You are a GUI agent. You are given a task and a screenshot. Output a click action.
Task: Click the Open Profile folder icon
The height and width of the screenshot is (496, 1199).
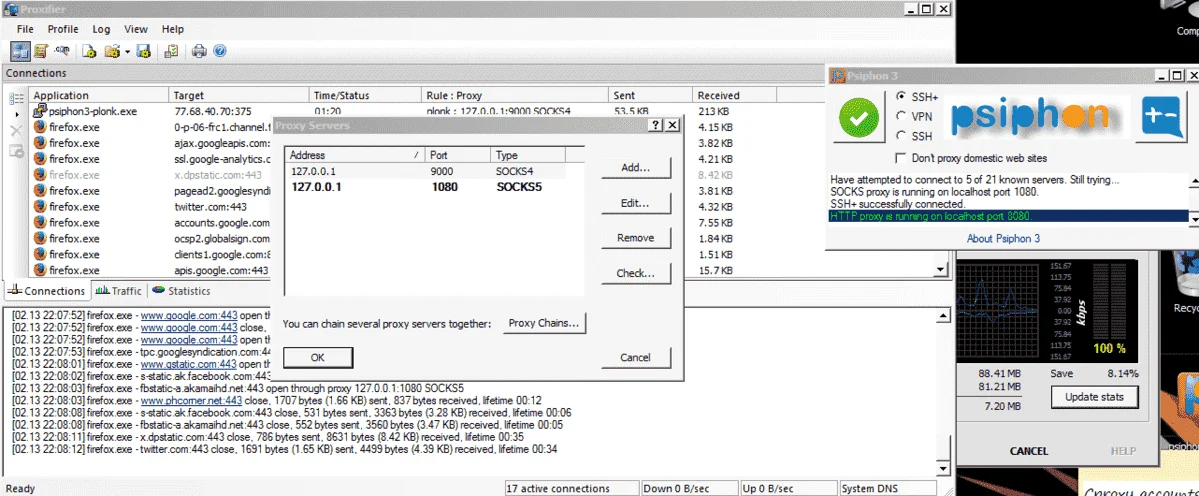click(x=112, y=51)
